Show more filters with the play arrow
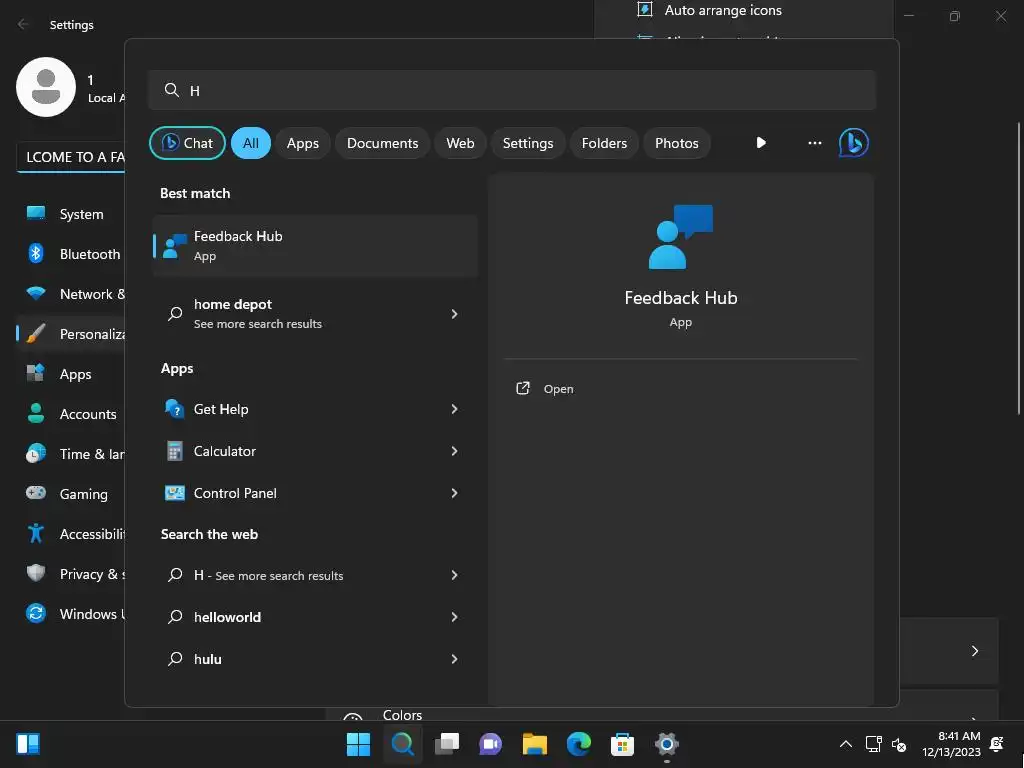Screen dimensions: 1024x768 pos(761,142)
